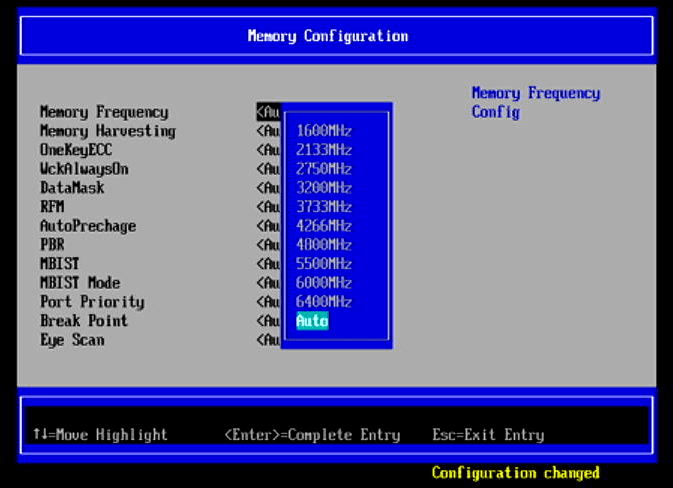Choose 5500MHz in the list
The height and width of the screenshot is (488, 673).
pyautogui.click(x=324, y=264)
